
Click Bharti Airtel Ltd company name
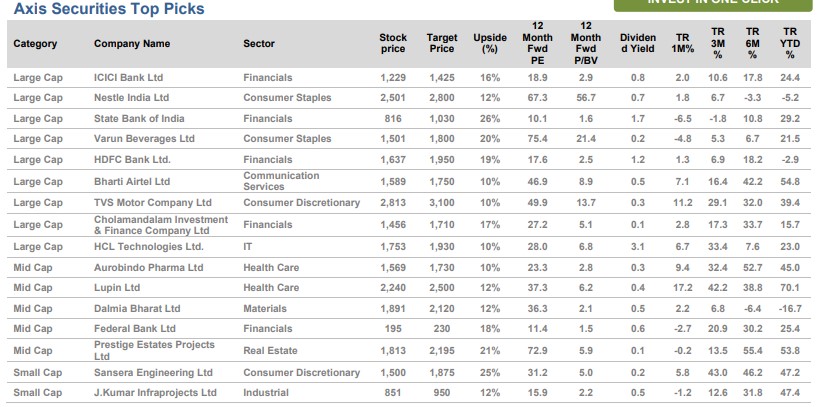point(132,181)
